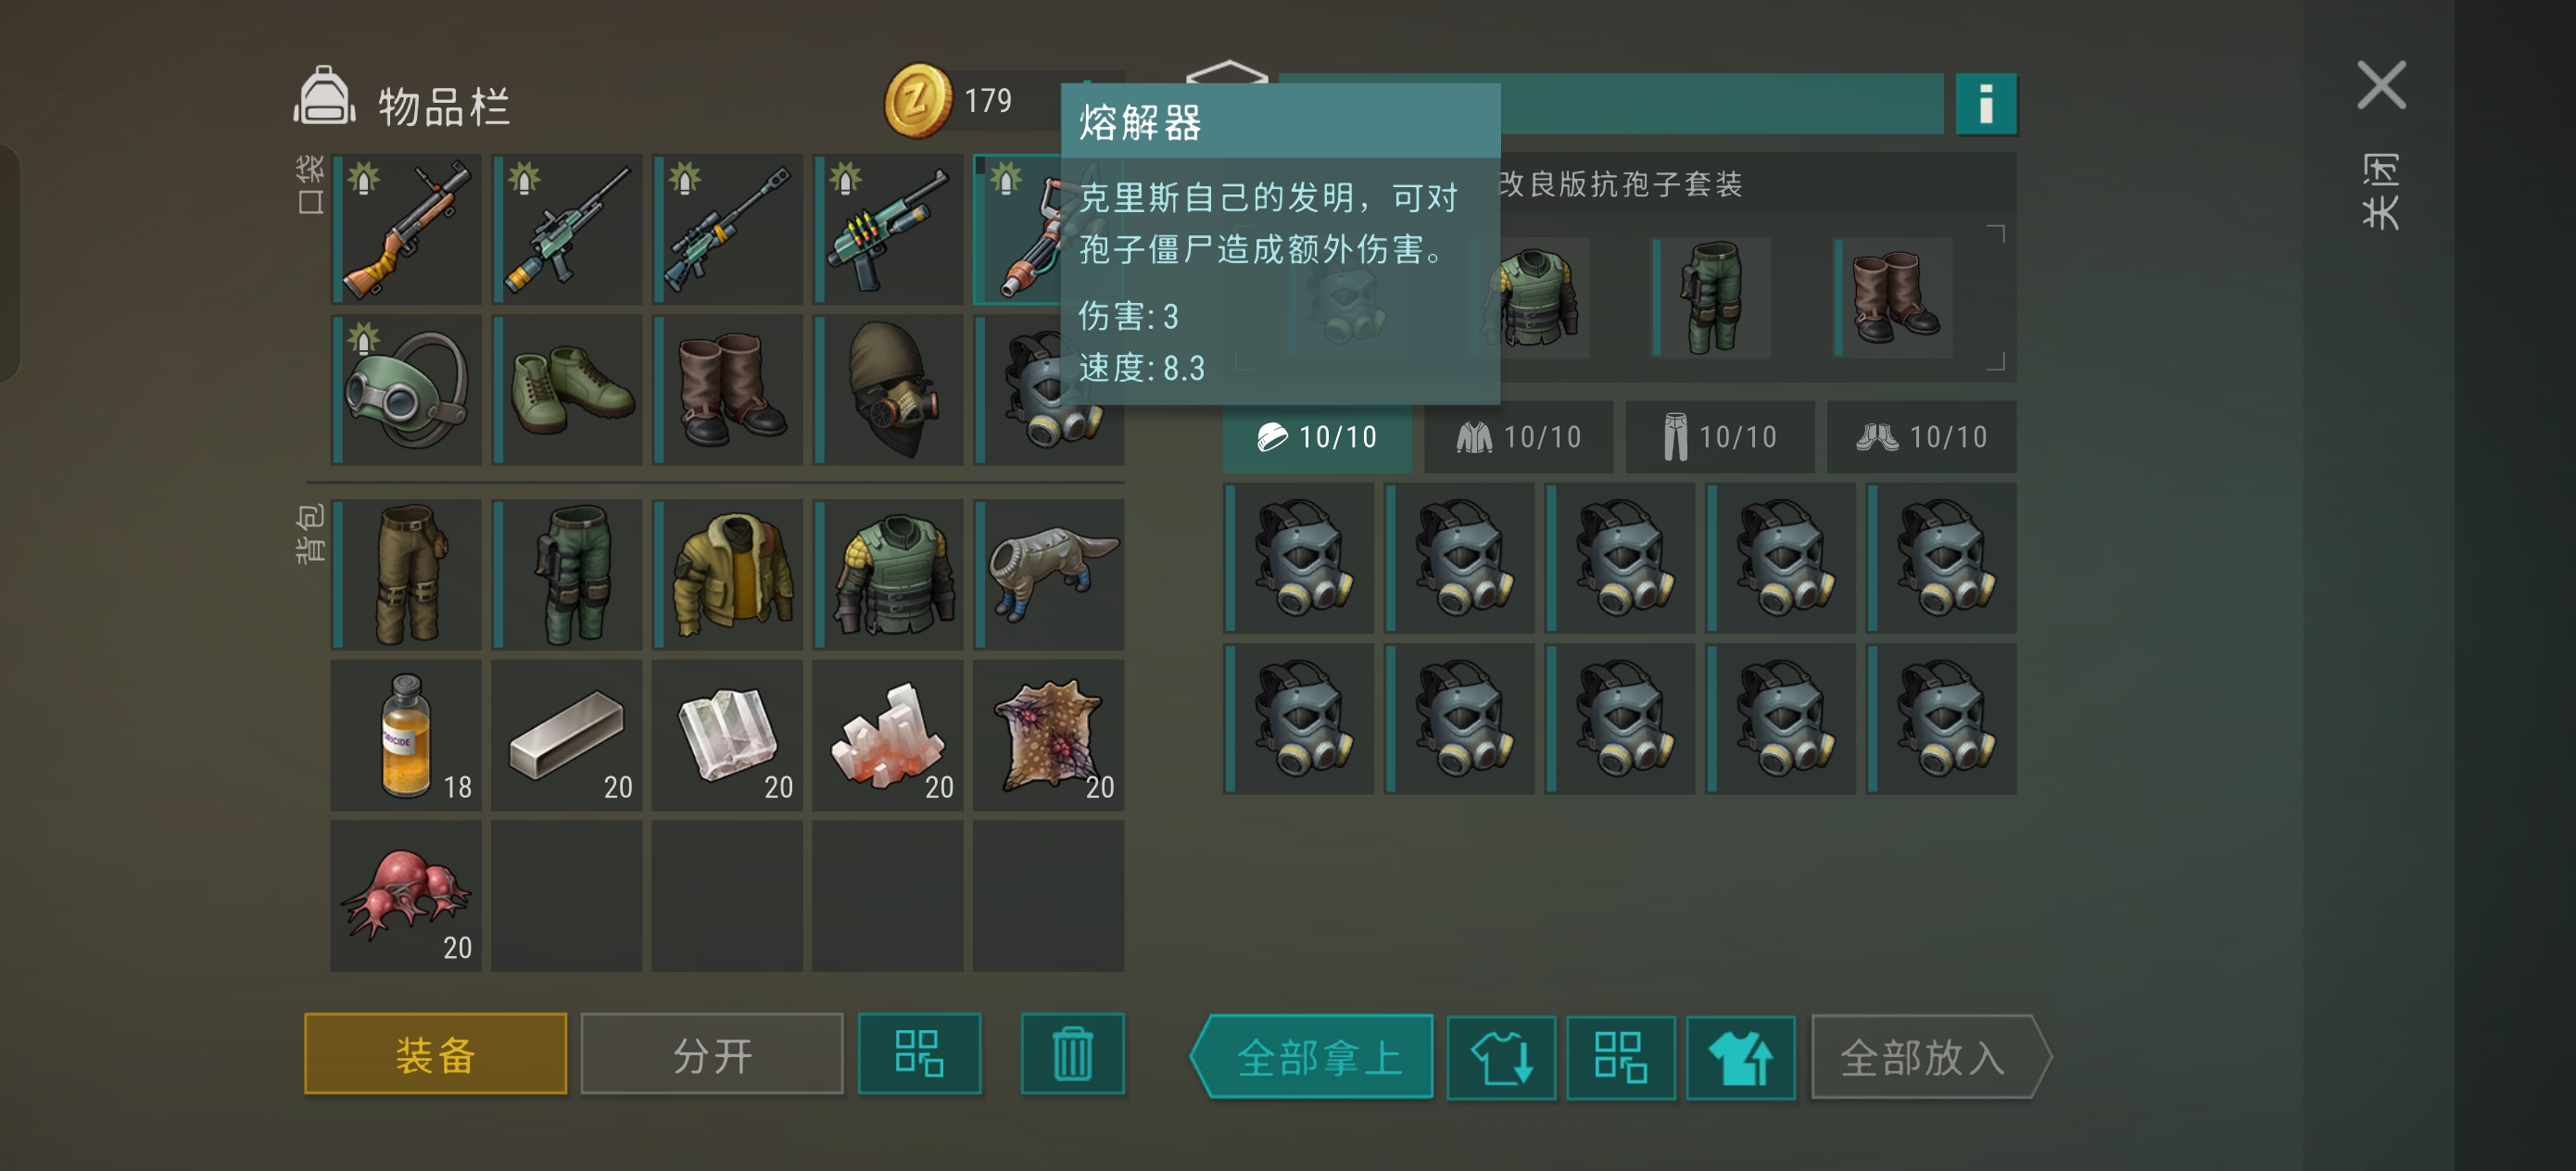2576x1171 pixels.
Task: Select the brown boots in set preview
Action: click(x=1893, y=297)
